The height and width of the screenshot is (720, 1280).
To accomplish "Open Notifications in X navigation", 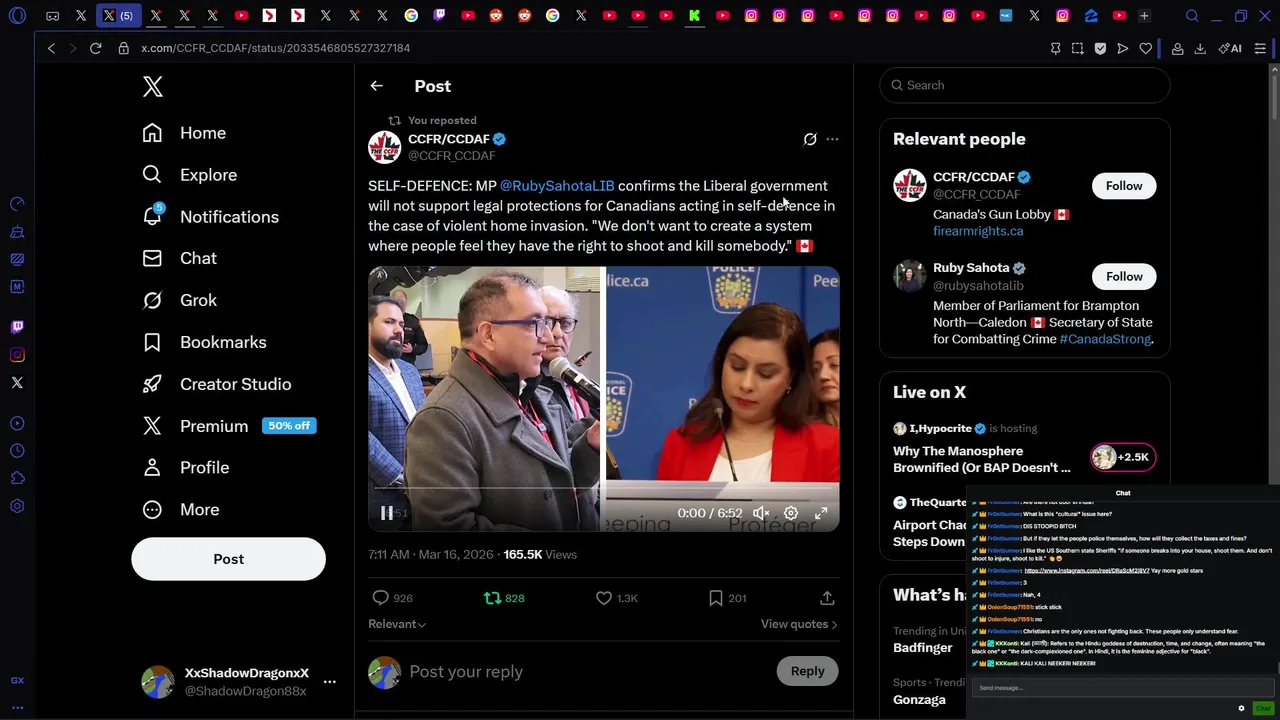I will pyautogui.click(x=211, y=217).
